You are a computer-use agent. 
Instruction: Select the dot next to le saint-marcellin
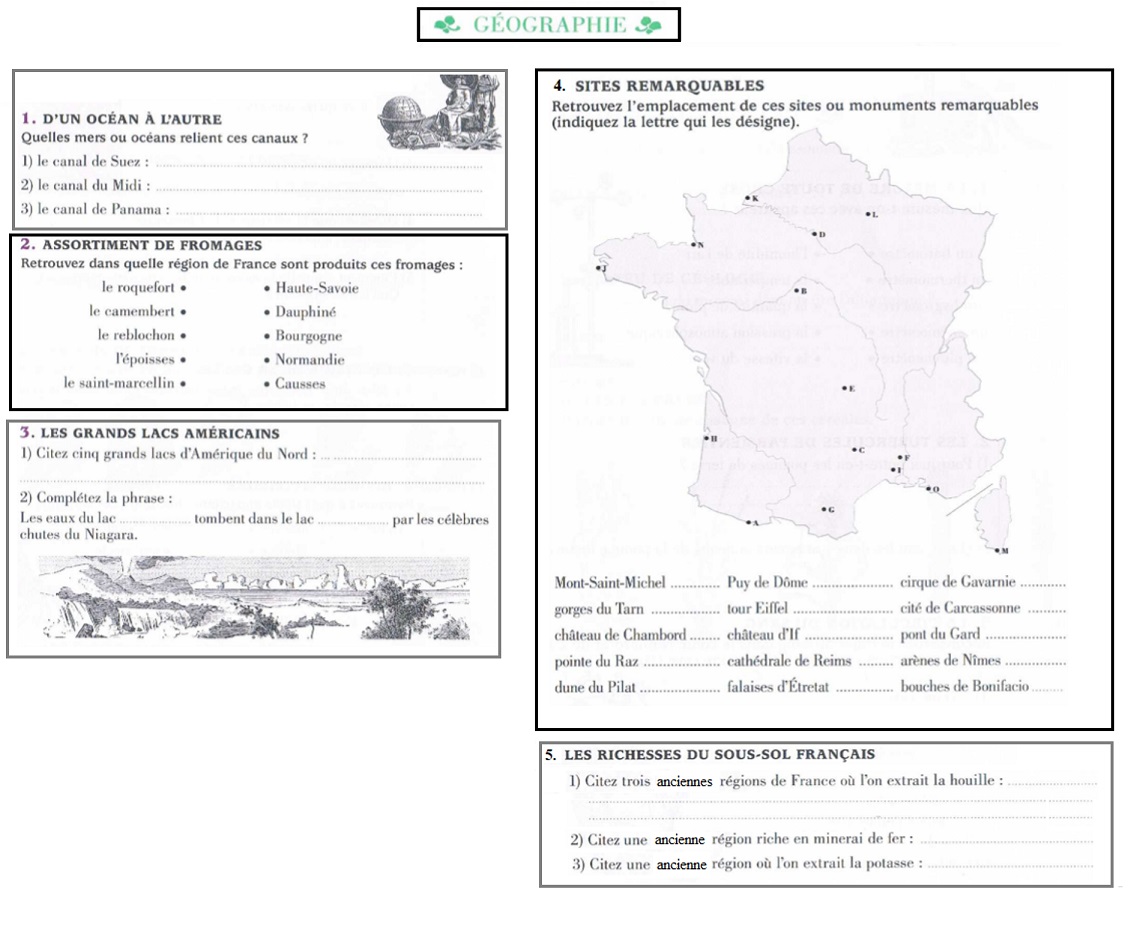pyautogui.click(x=184, y=383)
